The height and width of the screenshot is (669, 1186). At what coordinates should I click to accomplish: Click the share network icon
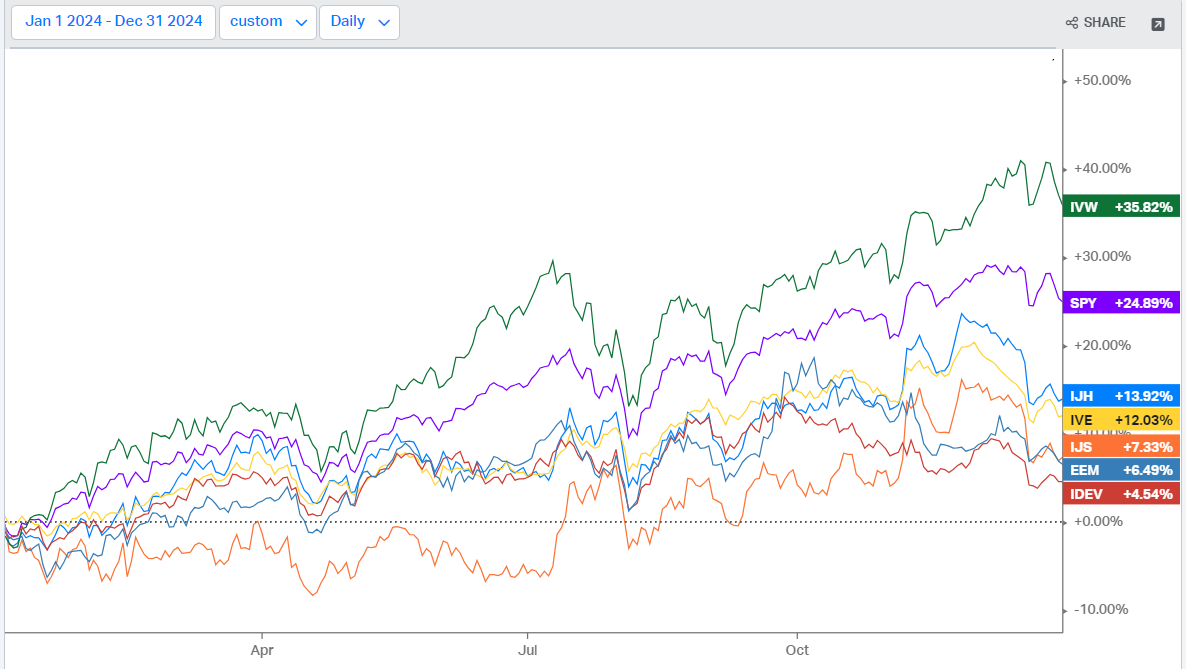point(1072,23)
